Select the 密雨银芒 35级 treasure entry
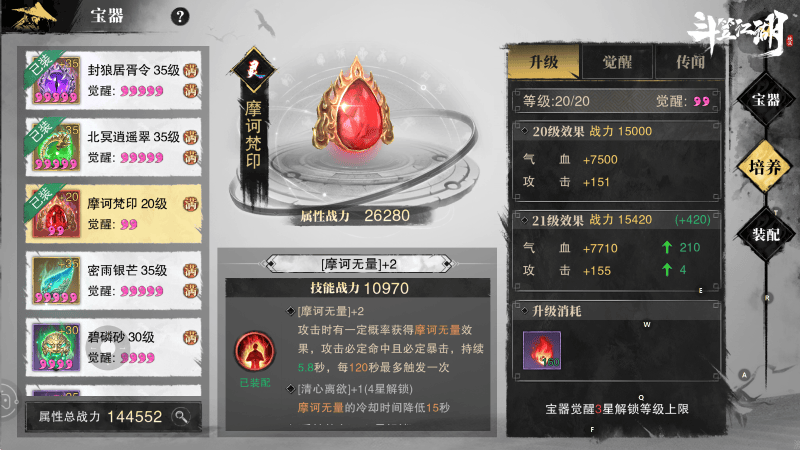The image size is (800, 450). click(x=113, y=280)
